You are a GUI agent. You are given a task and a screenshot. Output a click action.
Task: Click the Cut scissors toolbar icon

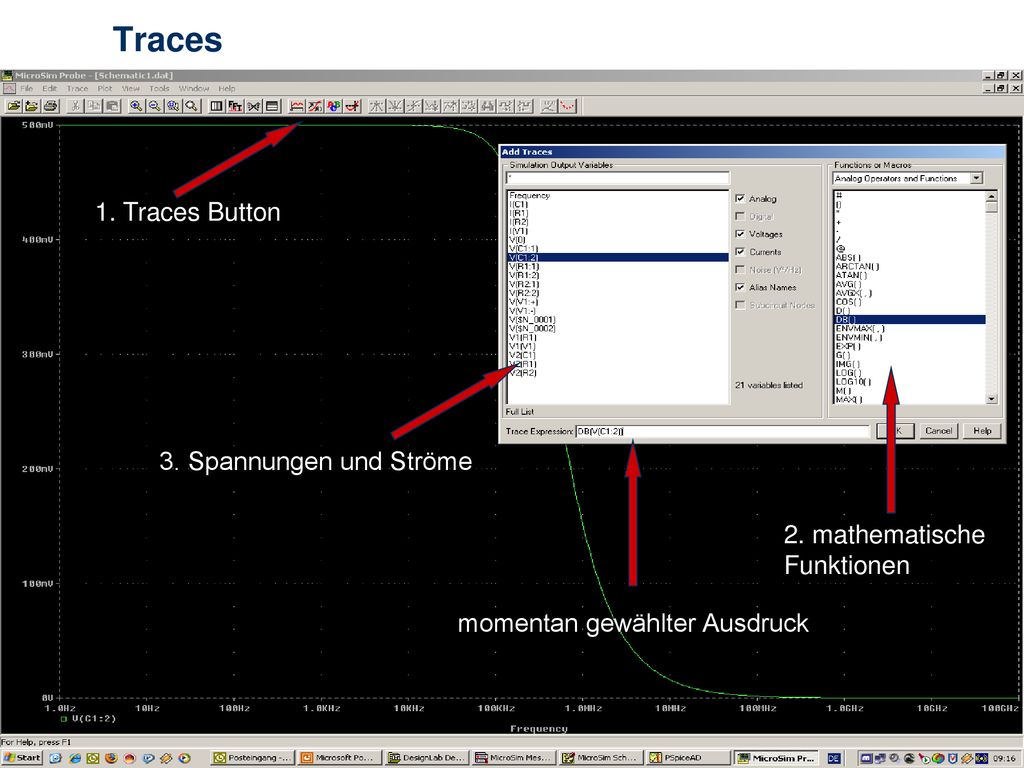pyautogui.click(x=76, y=106)
